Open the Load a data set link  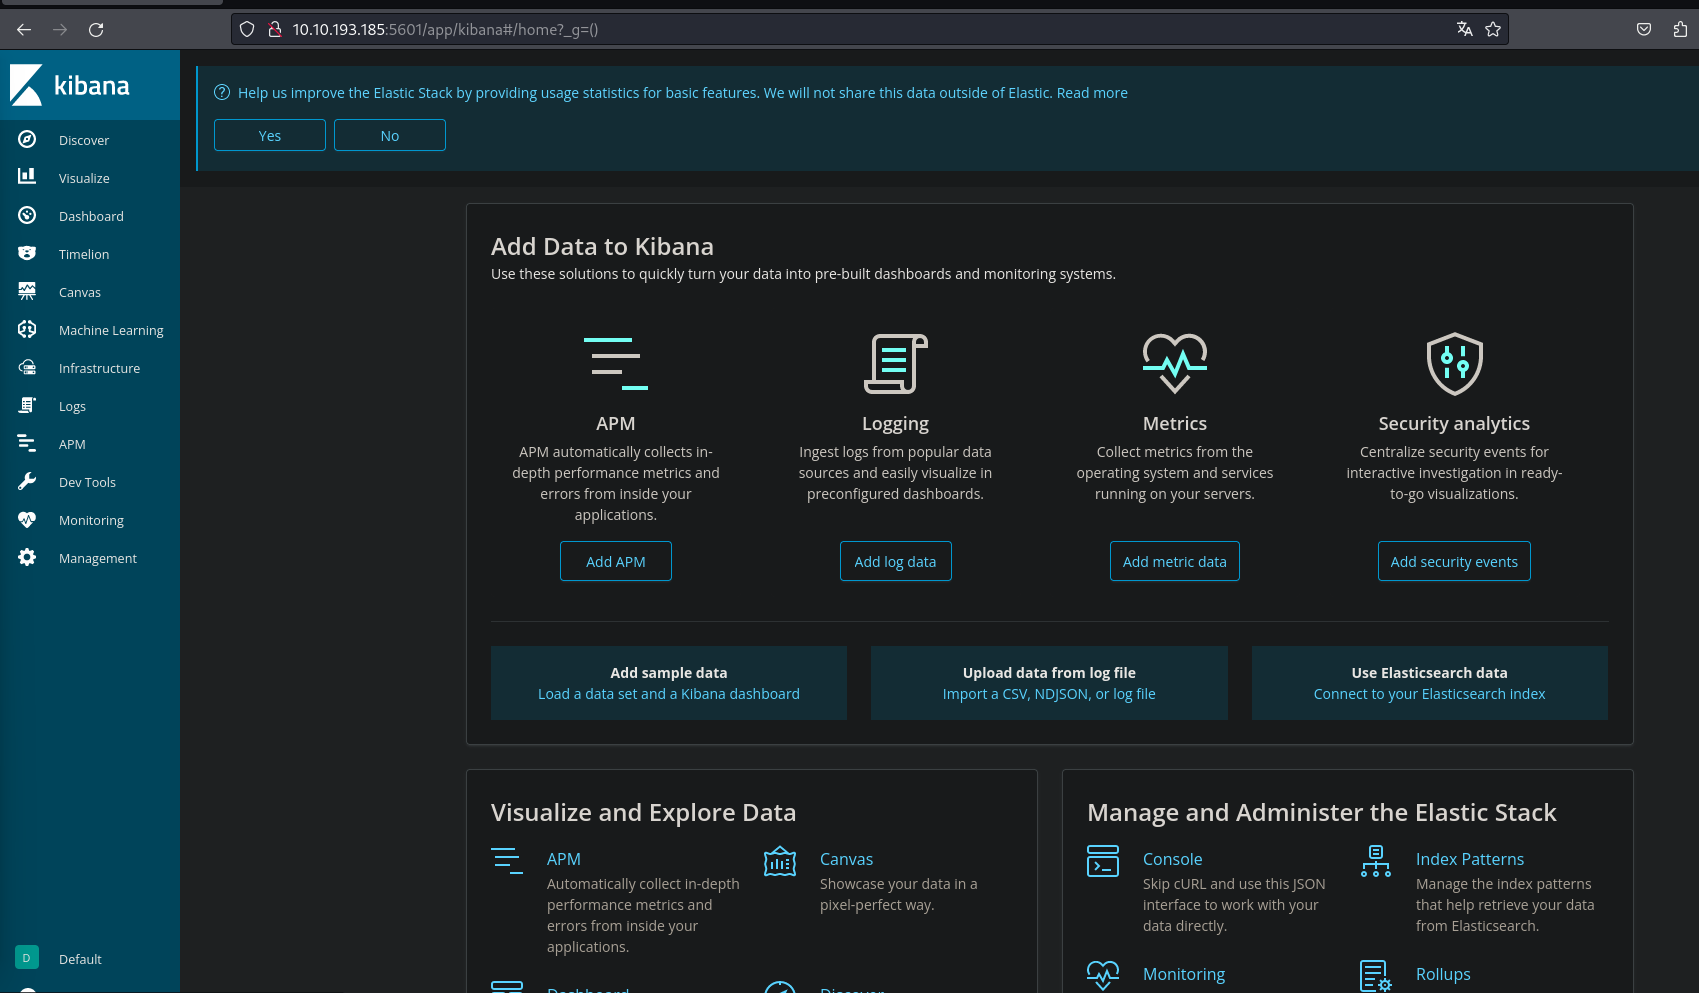pyautogui.click(x=668, y=694)
